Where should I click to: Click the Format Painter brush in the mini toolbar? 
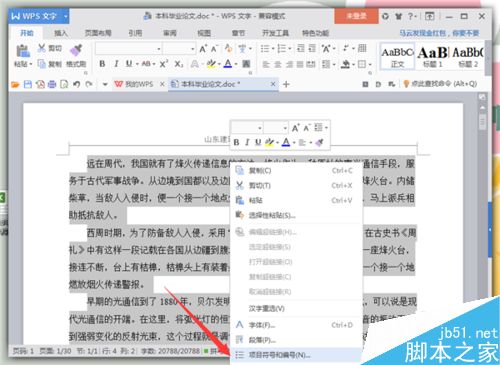point(319,143)
